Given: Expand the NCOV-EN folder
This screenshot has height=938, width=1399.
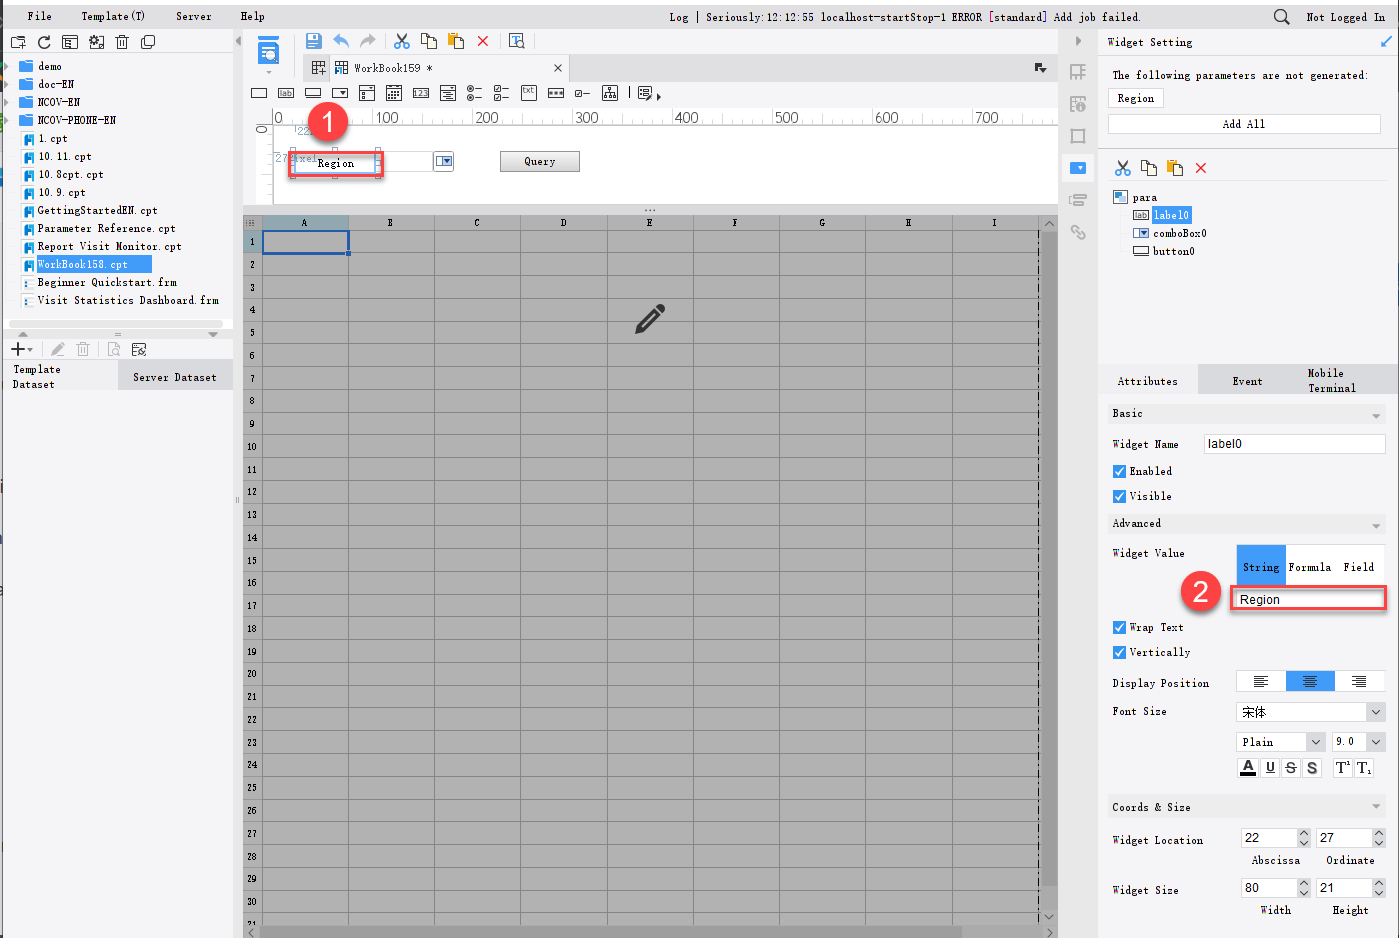Looking at the screenshot, I should [6, 102].
